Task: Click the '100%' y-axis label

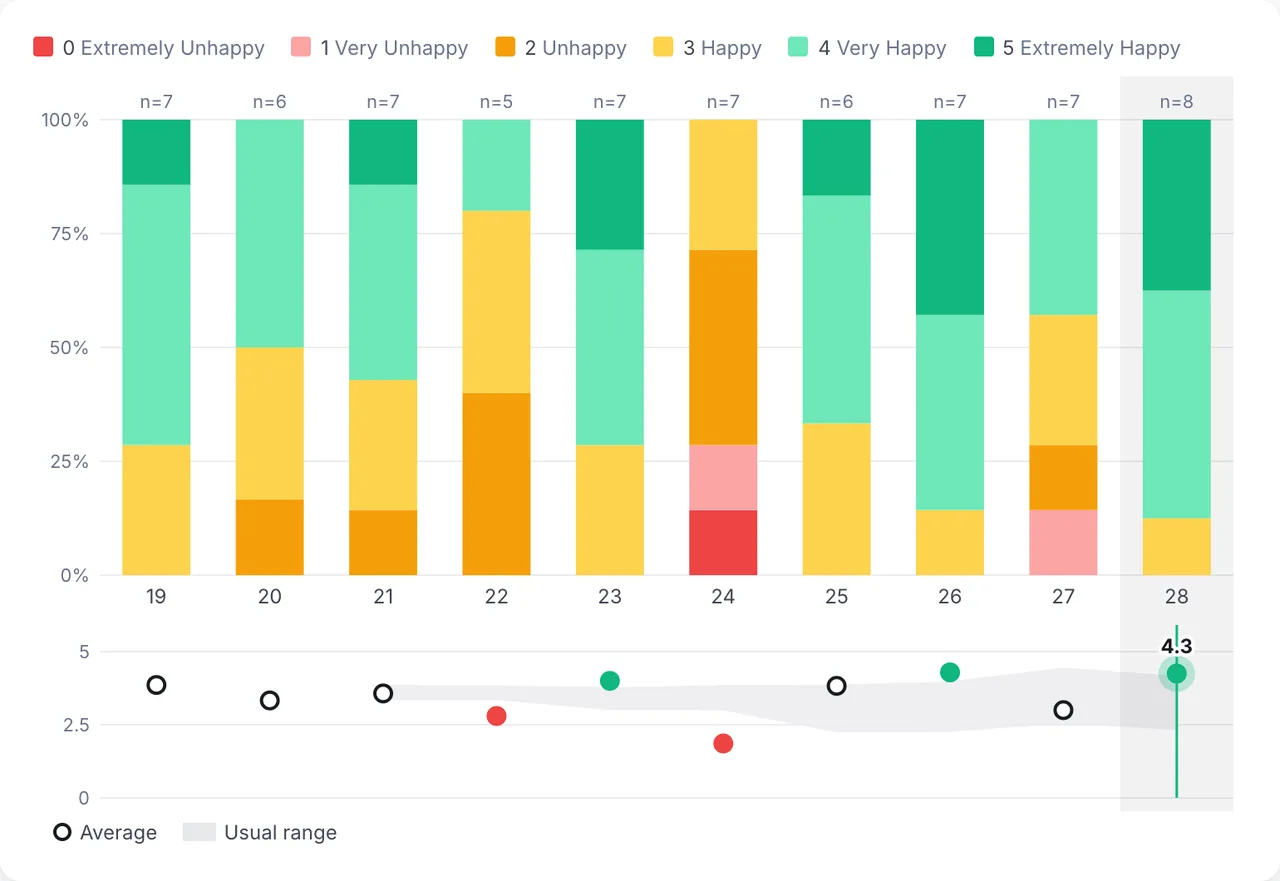Action: coord(65,120)
